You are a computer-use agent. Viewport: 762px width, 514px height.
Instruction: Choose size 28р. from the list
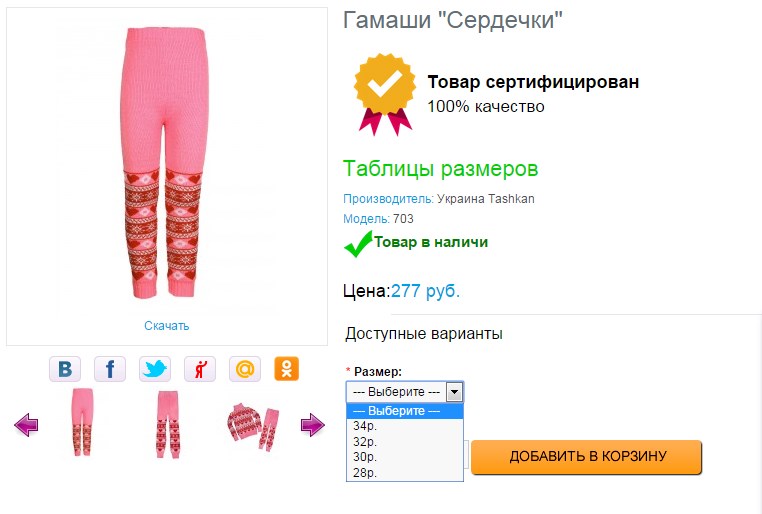click(x=405, y=472)
